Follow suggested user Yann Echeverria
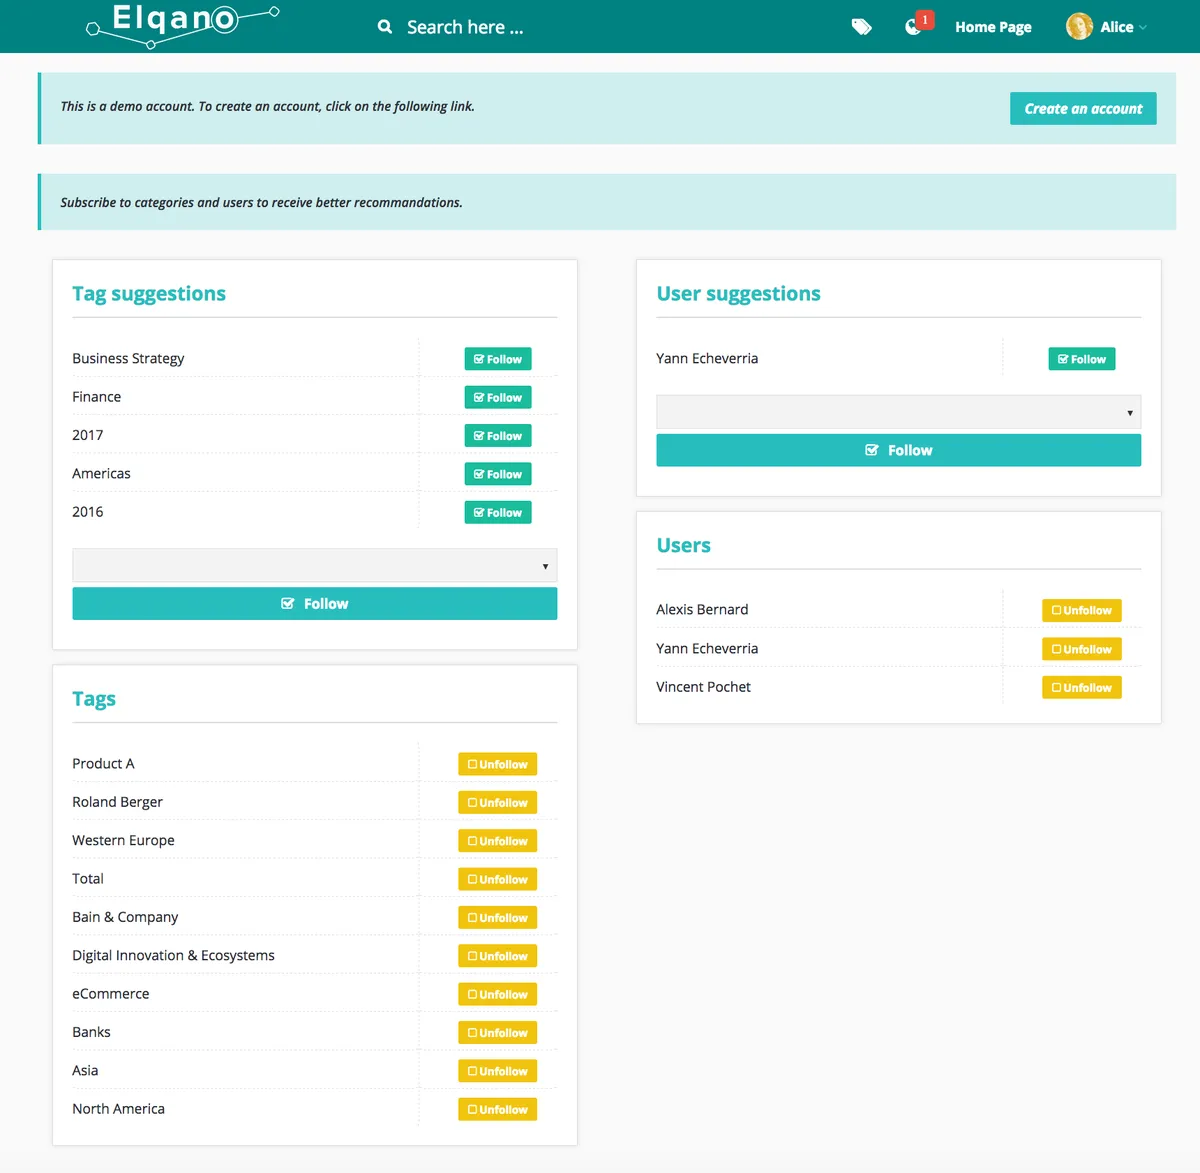1200x1173 pixels. pos(1081,359)
